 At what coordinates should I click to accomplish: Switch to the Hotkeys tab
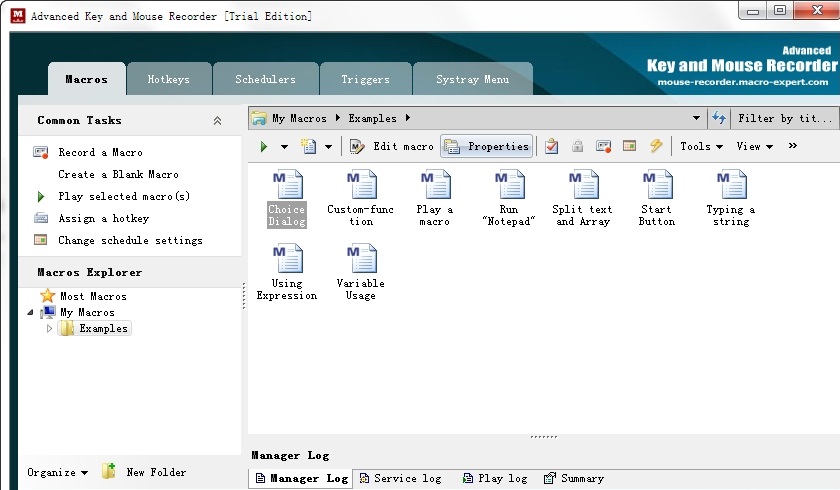pos(168,79)
